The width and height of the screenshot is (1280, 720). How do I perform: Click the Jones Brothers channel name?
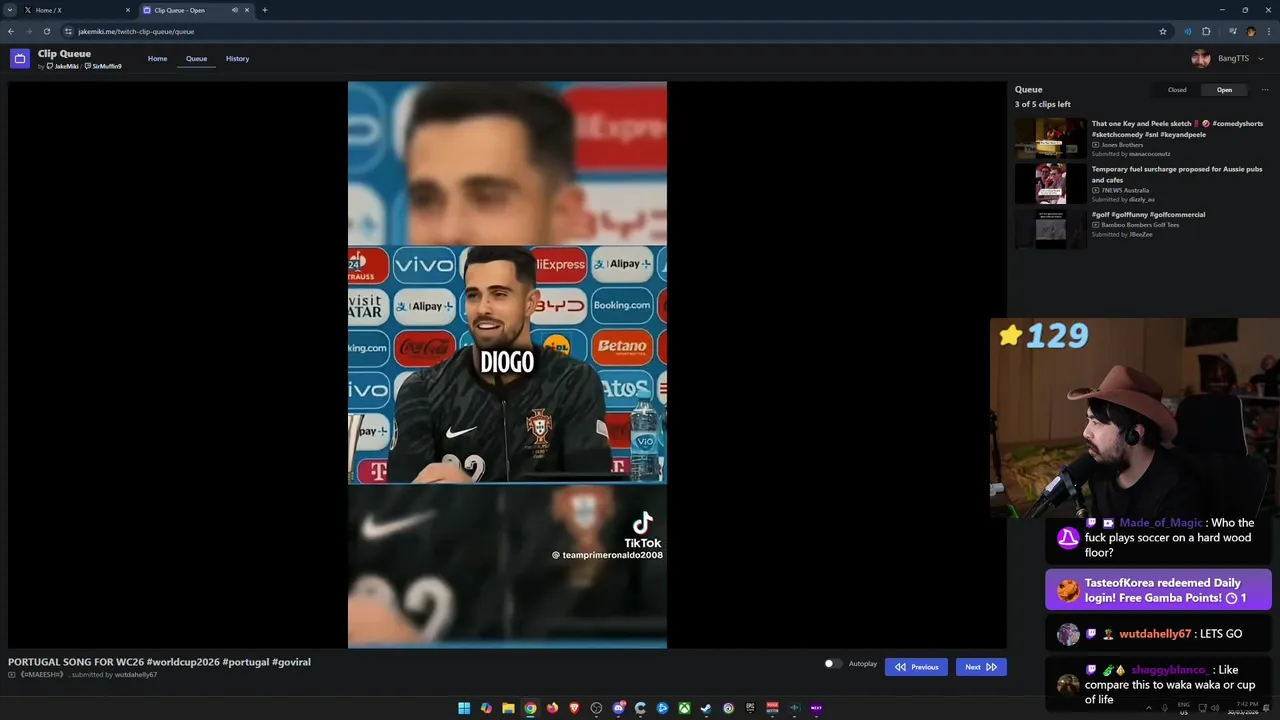[x=1122, y=145]
